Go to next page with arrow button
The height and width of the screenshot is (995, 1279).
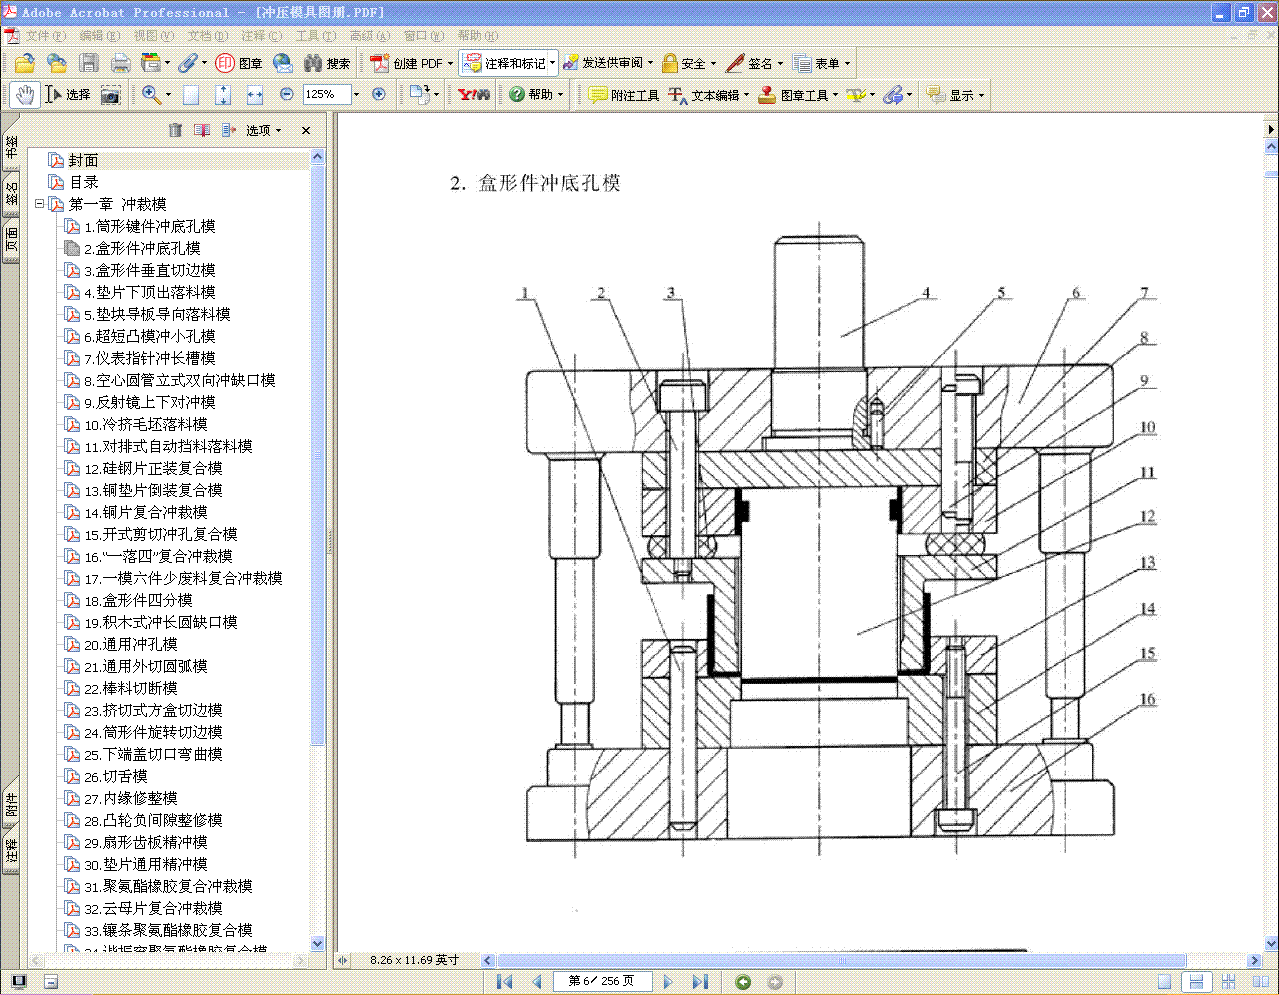[x=667, y=981]
